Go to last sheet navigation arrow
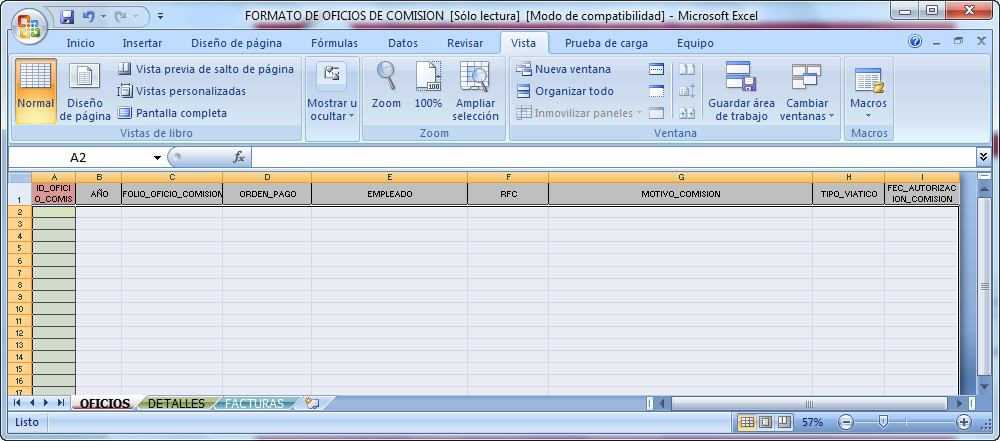Image resolution: width=1000 pixels, height=441 pixels. coord(61,403)
